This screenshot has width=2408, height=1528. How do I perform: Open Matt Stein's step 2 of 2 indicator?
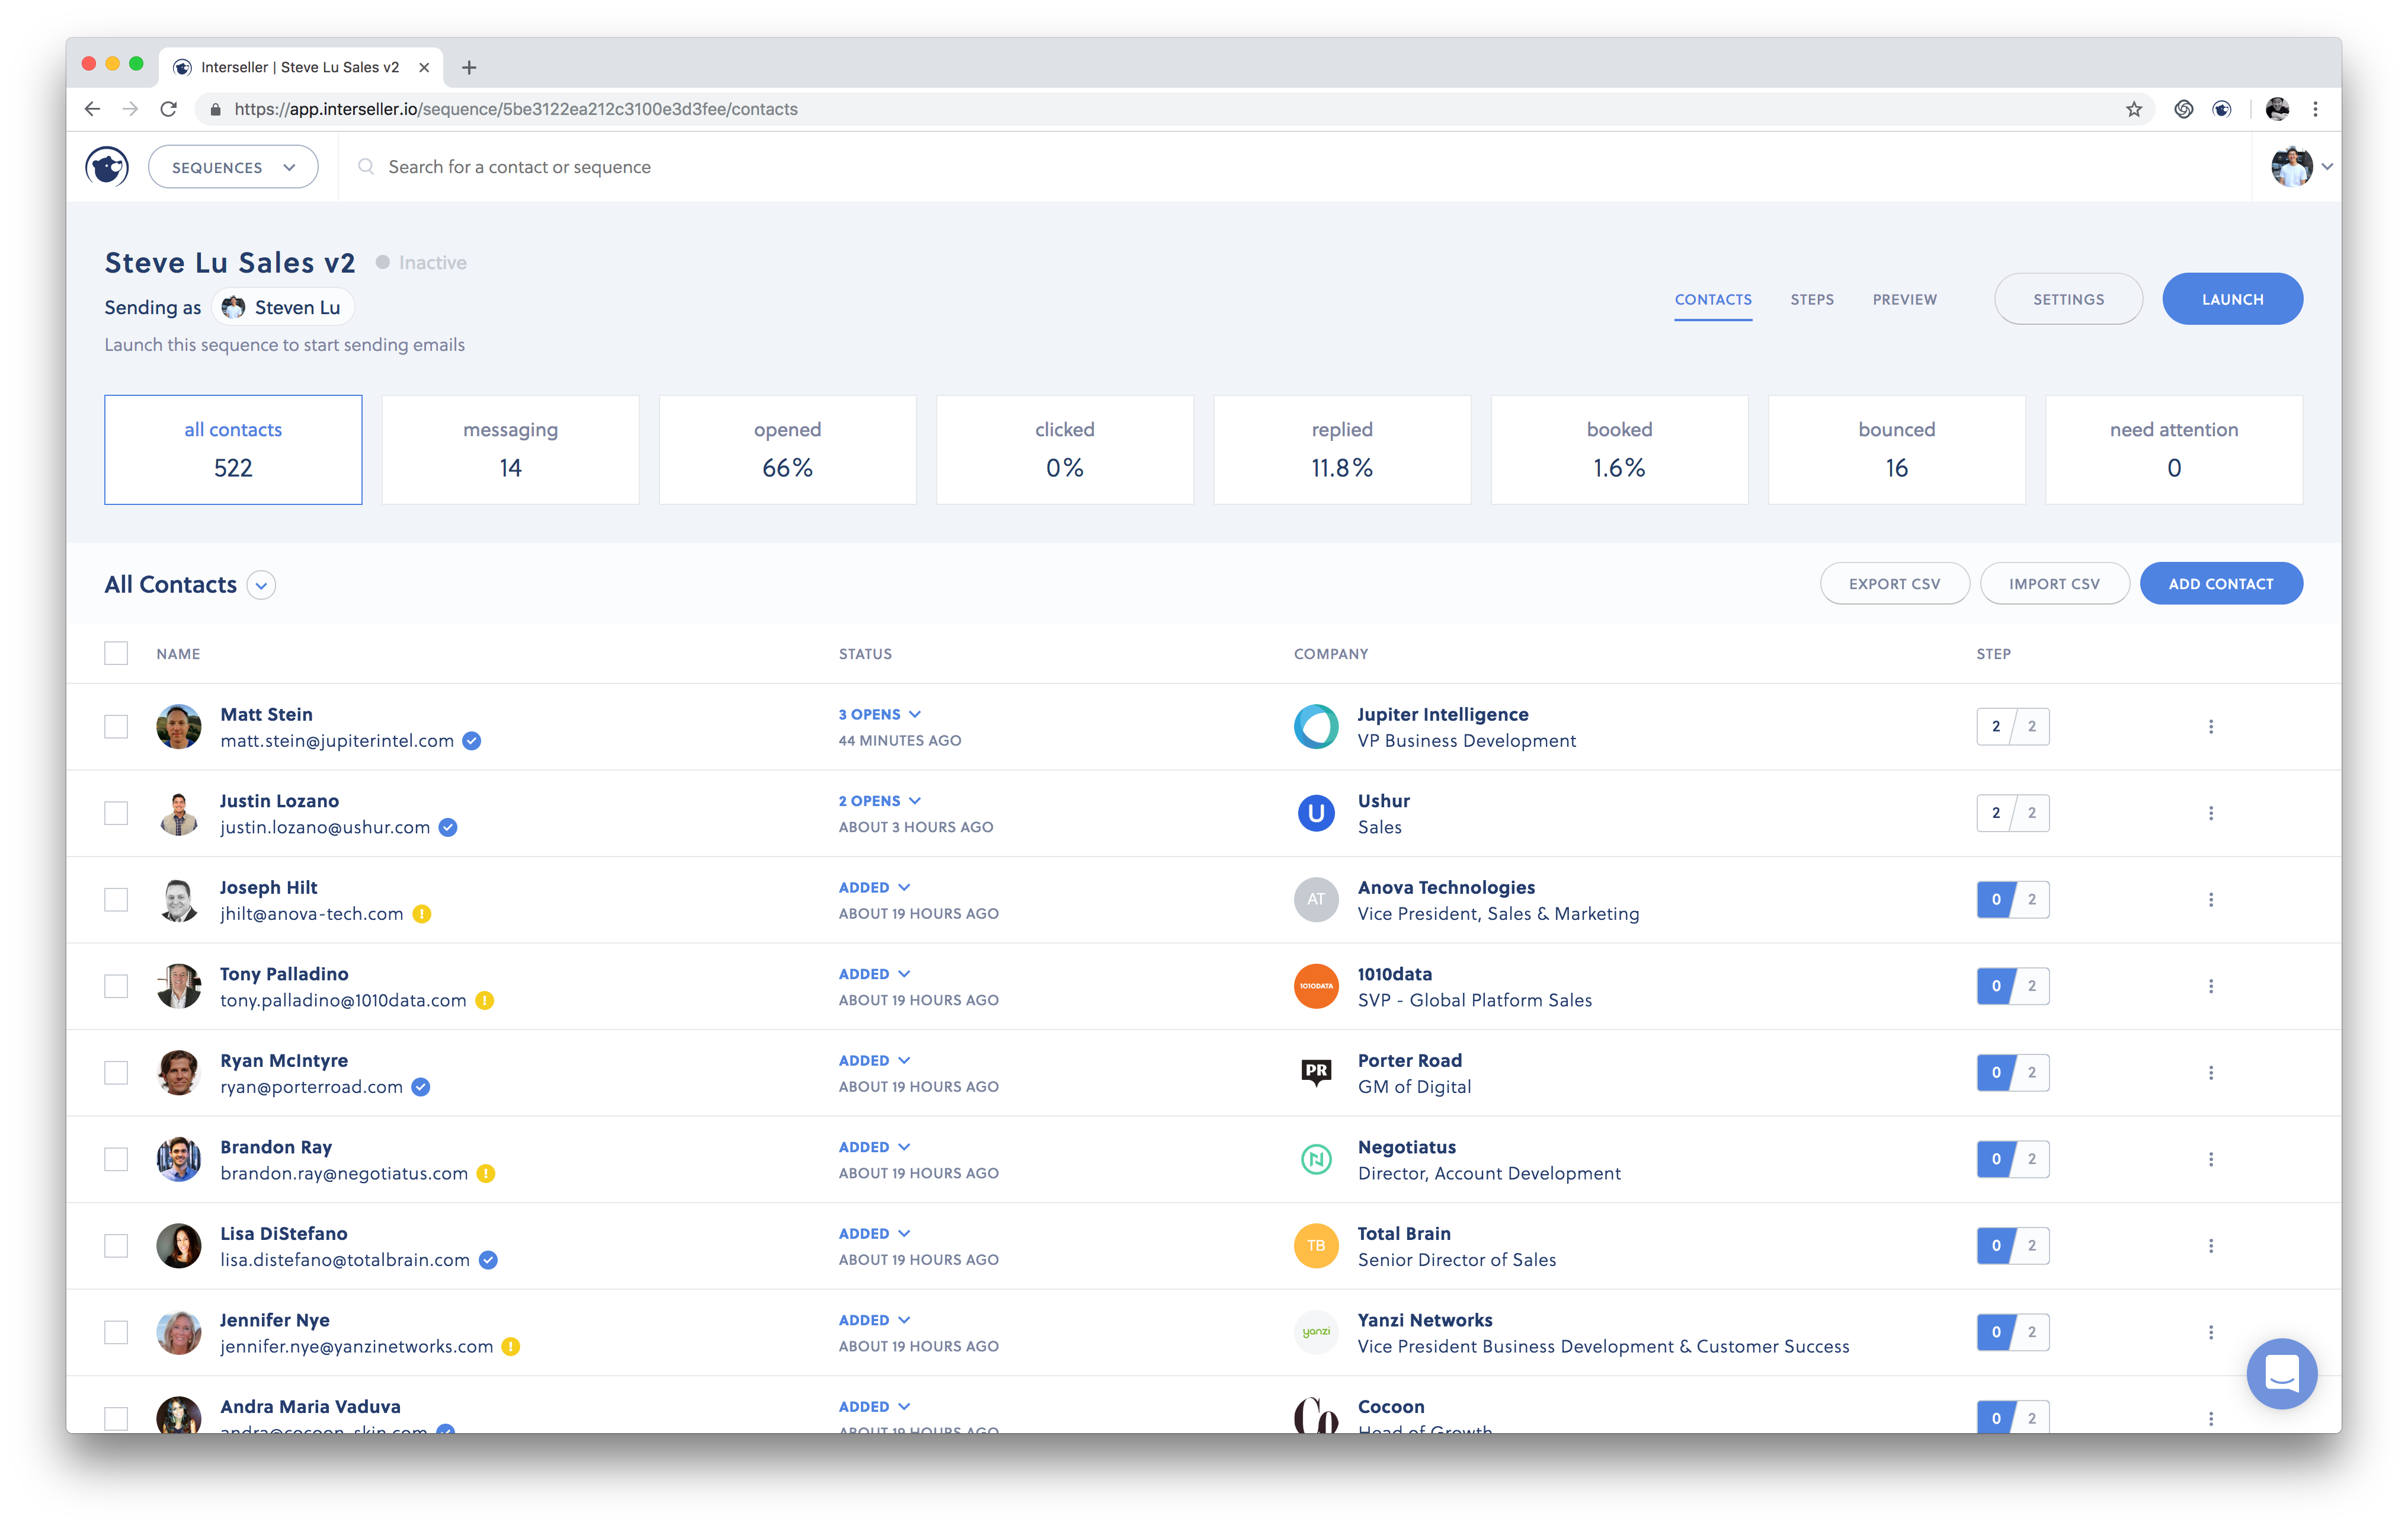pyautogui.click(x=2012, y=727)
